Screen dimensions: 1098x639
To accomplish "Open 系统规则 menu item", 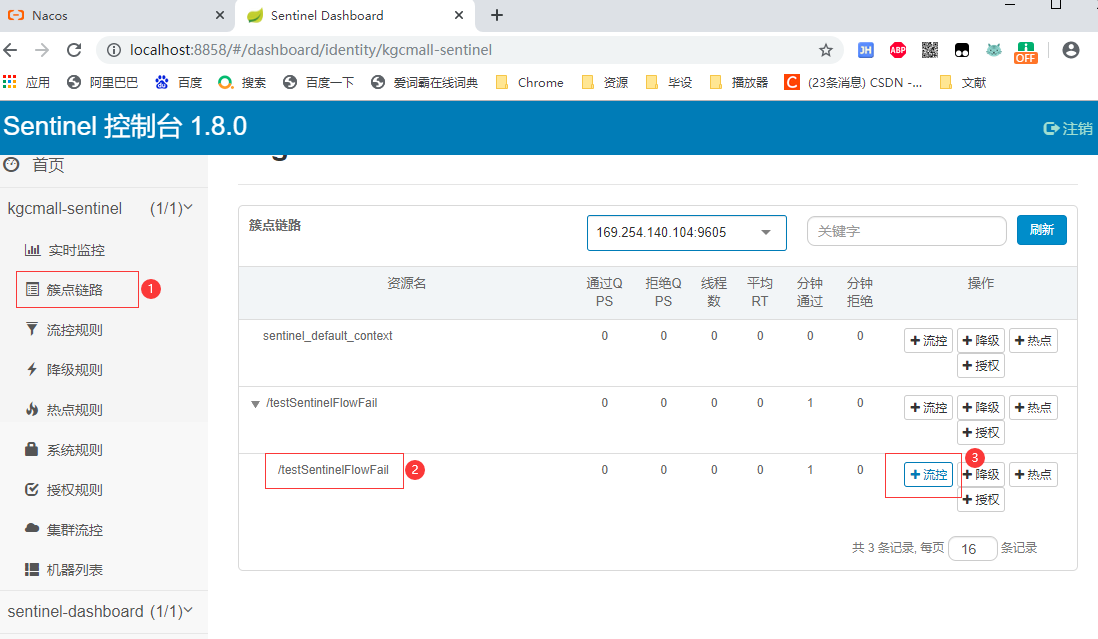I will 64,450.
